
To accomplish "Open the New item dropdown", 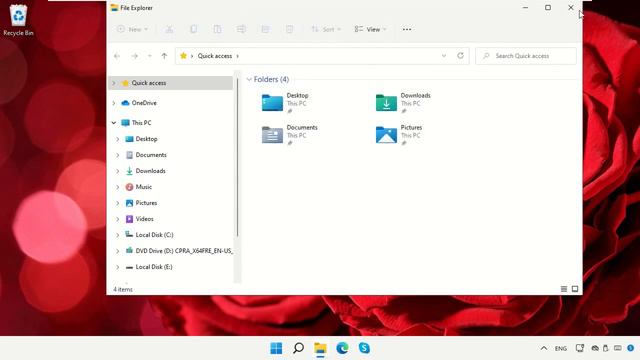I will click(x=132, y=29).
